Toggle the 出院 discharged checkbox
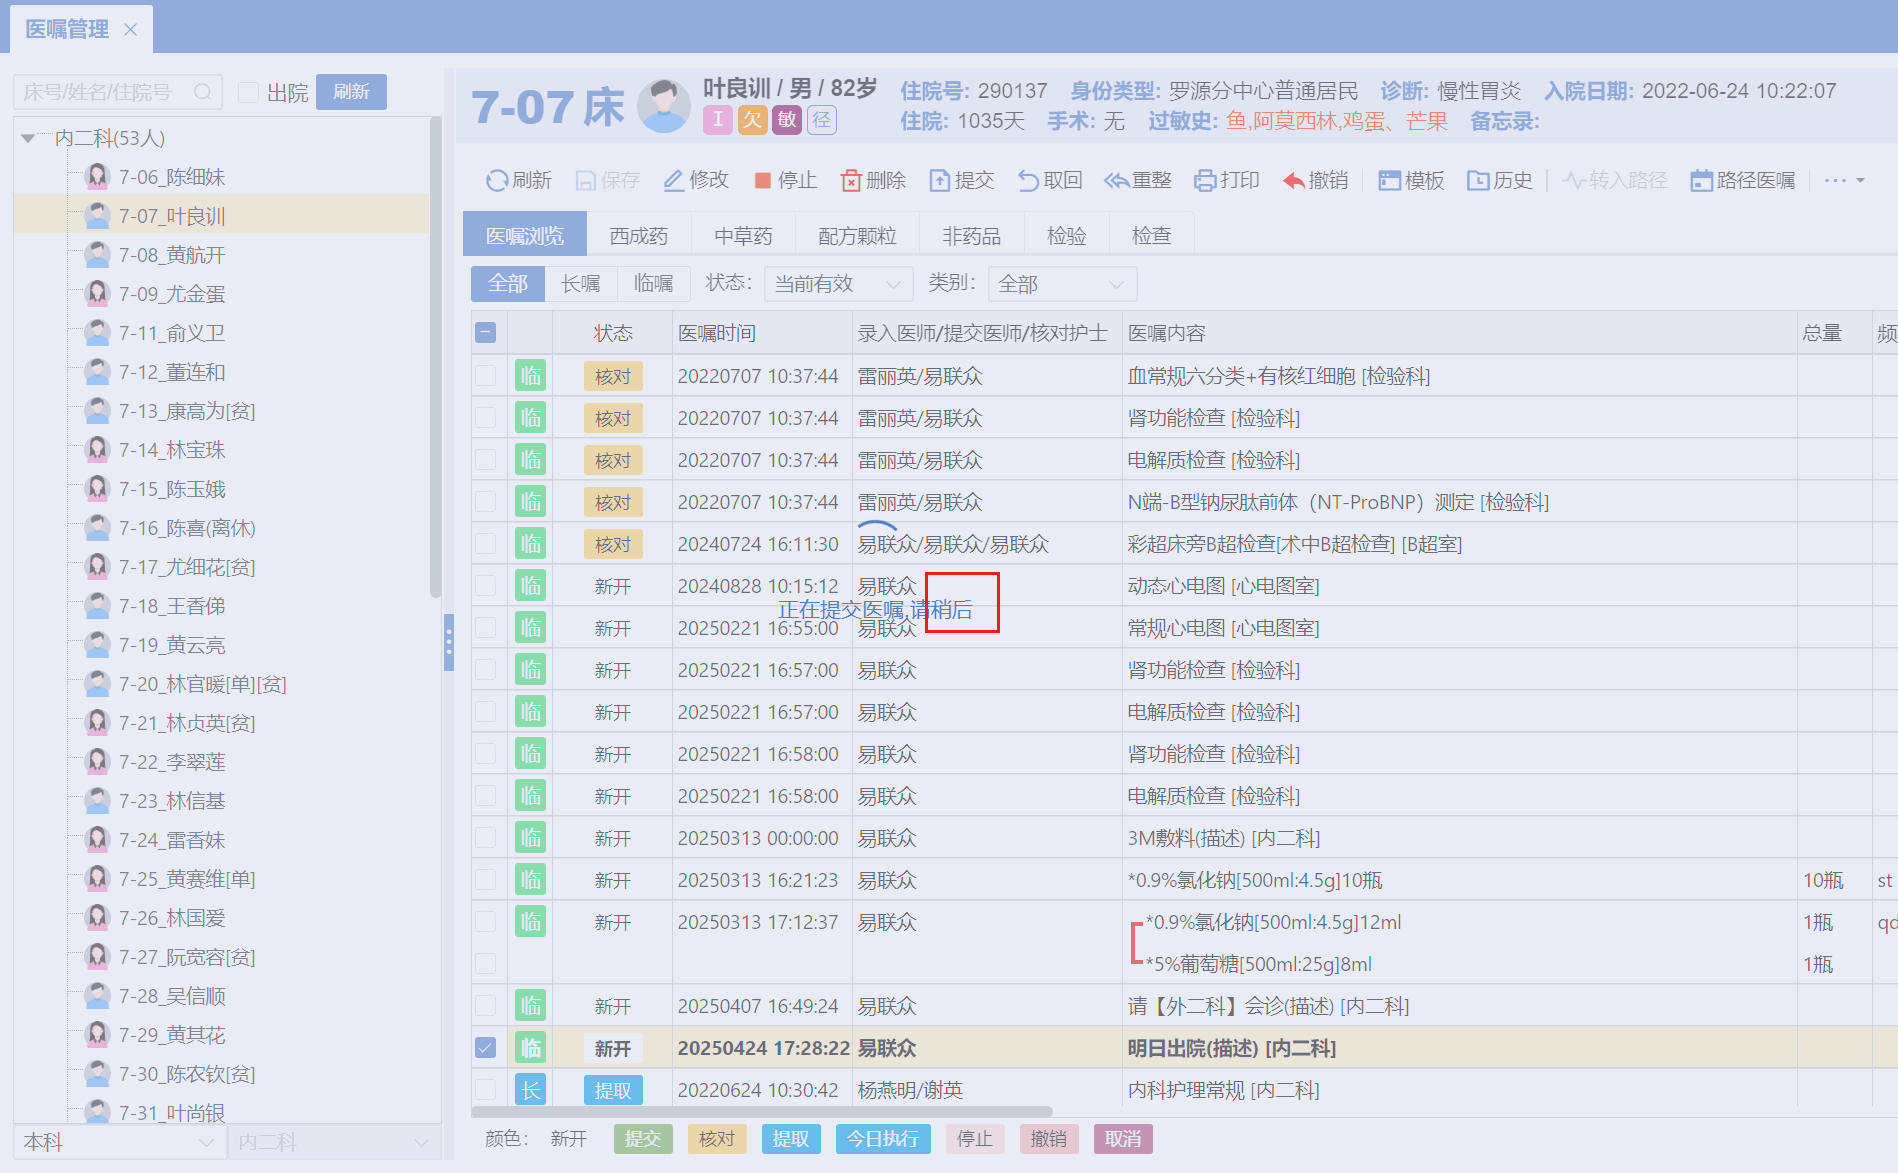 249,92
